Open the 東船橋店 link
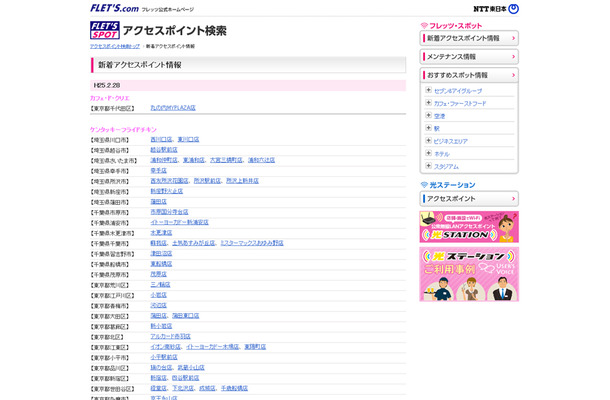Viewport: 610px width, 400px height. pyautogui.click(x=161, y=264)
